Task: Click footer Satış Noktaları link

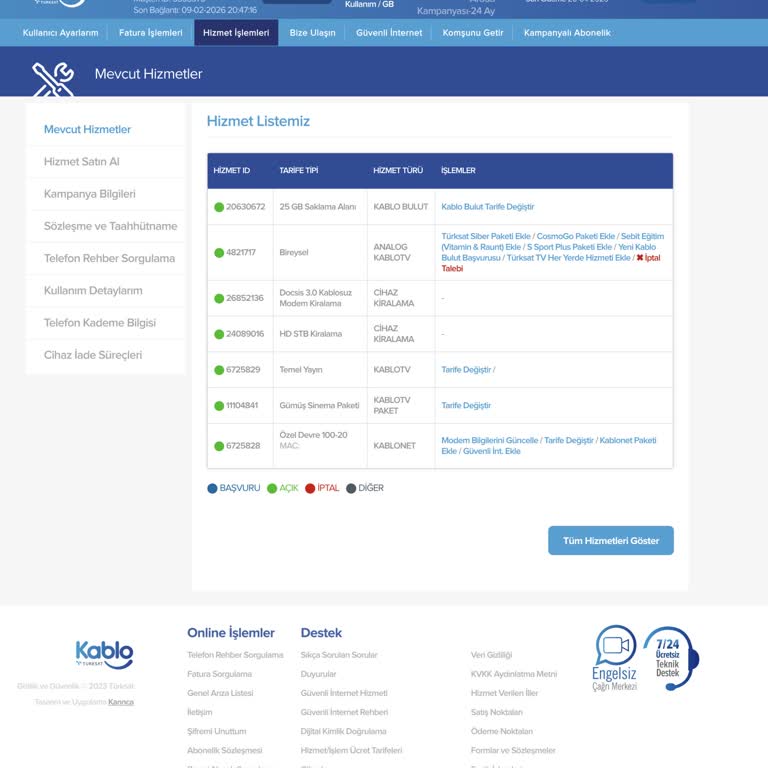Action: (497, 713)
